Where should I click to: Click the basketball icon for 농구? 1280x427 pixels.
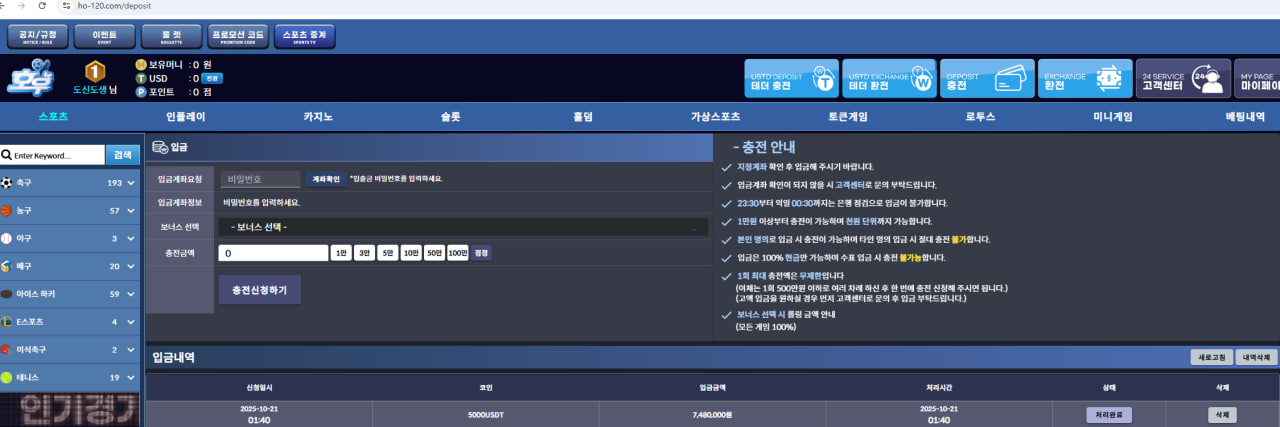(x=7, y=211)
